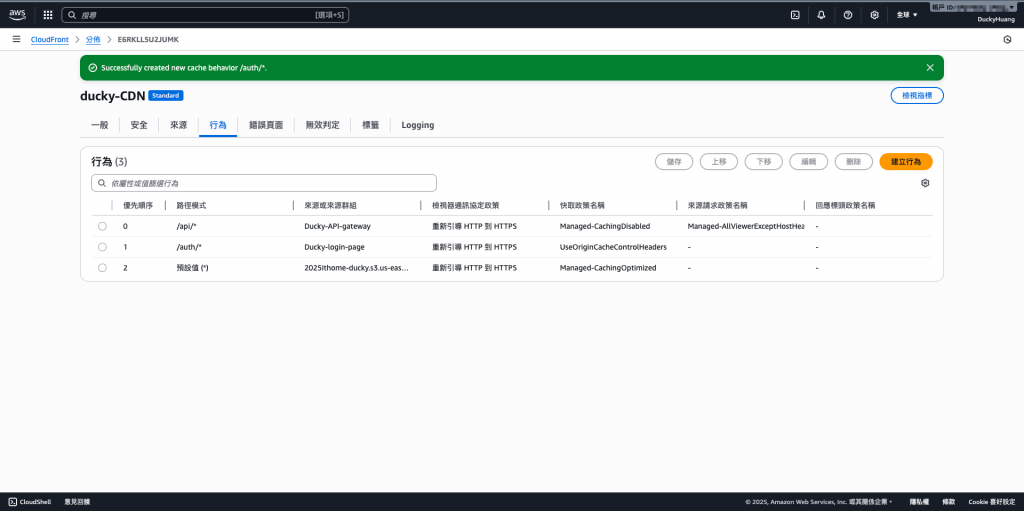Sort by 路徑模式 column header
Image resolution: width=1024 pixels, height=511 pixels.
[x=191, y=205]
